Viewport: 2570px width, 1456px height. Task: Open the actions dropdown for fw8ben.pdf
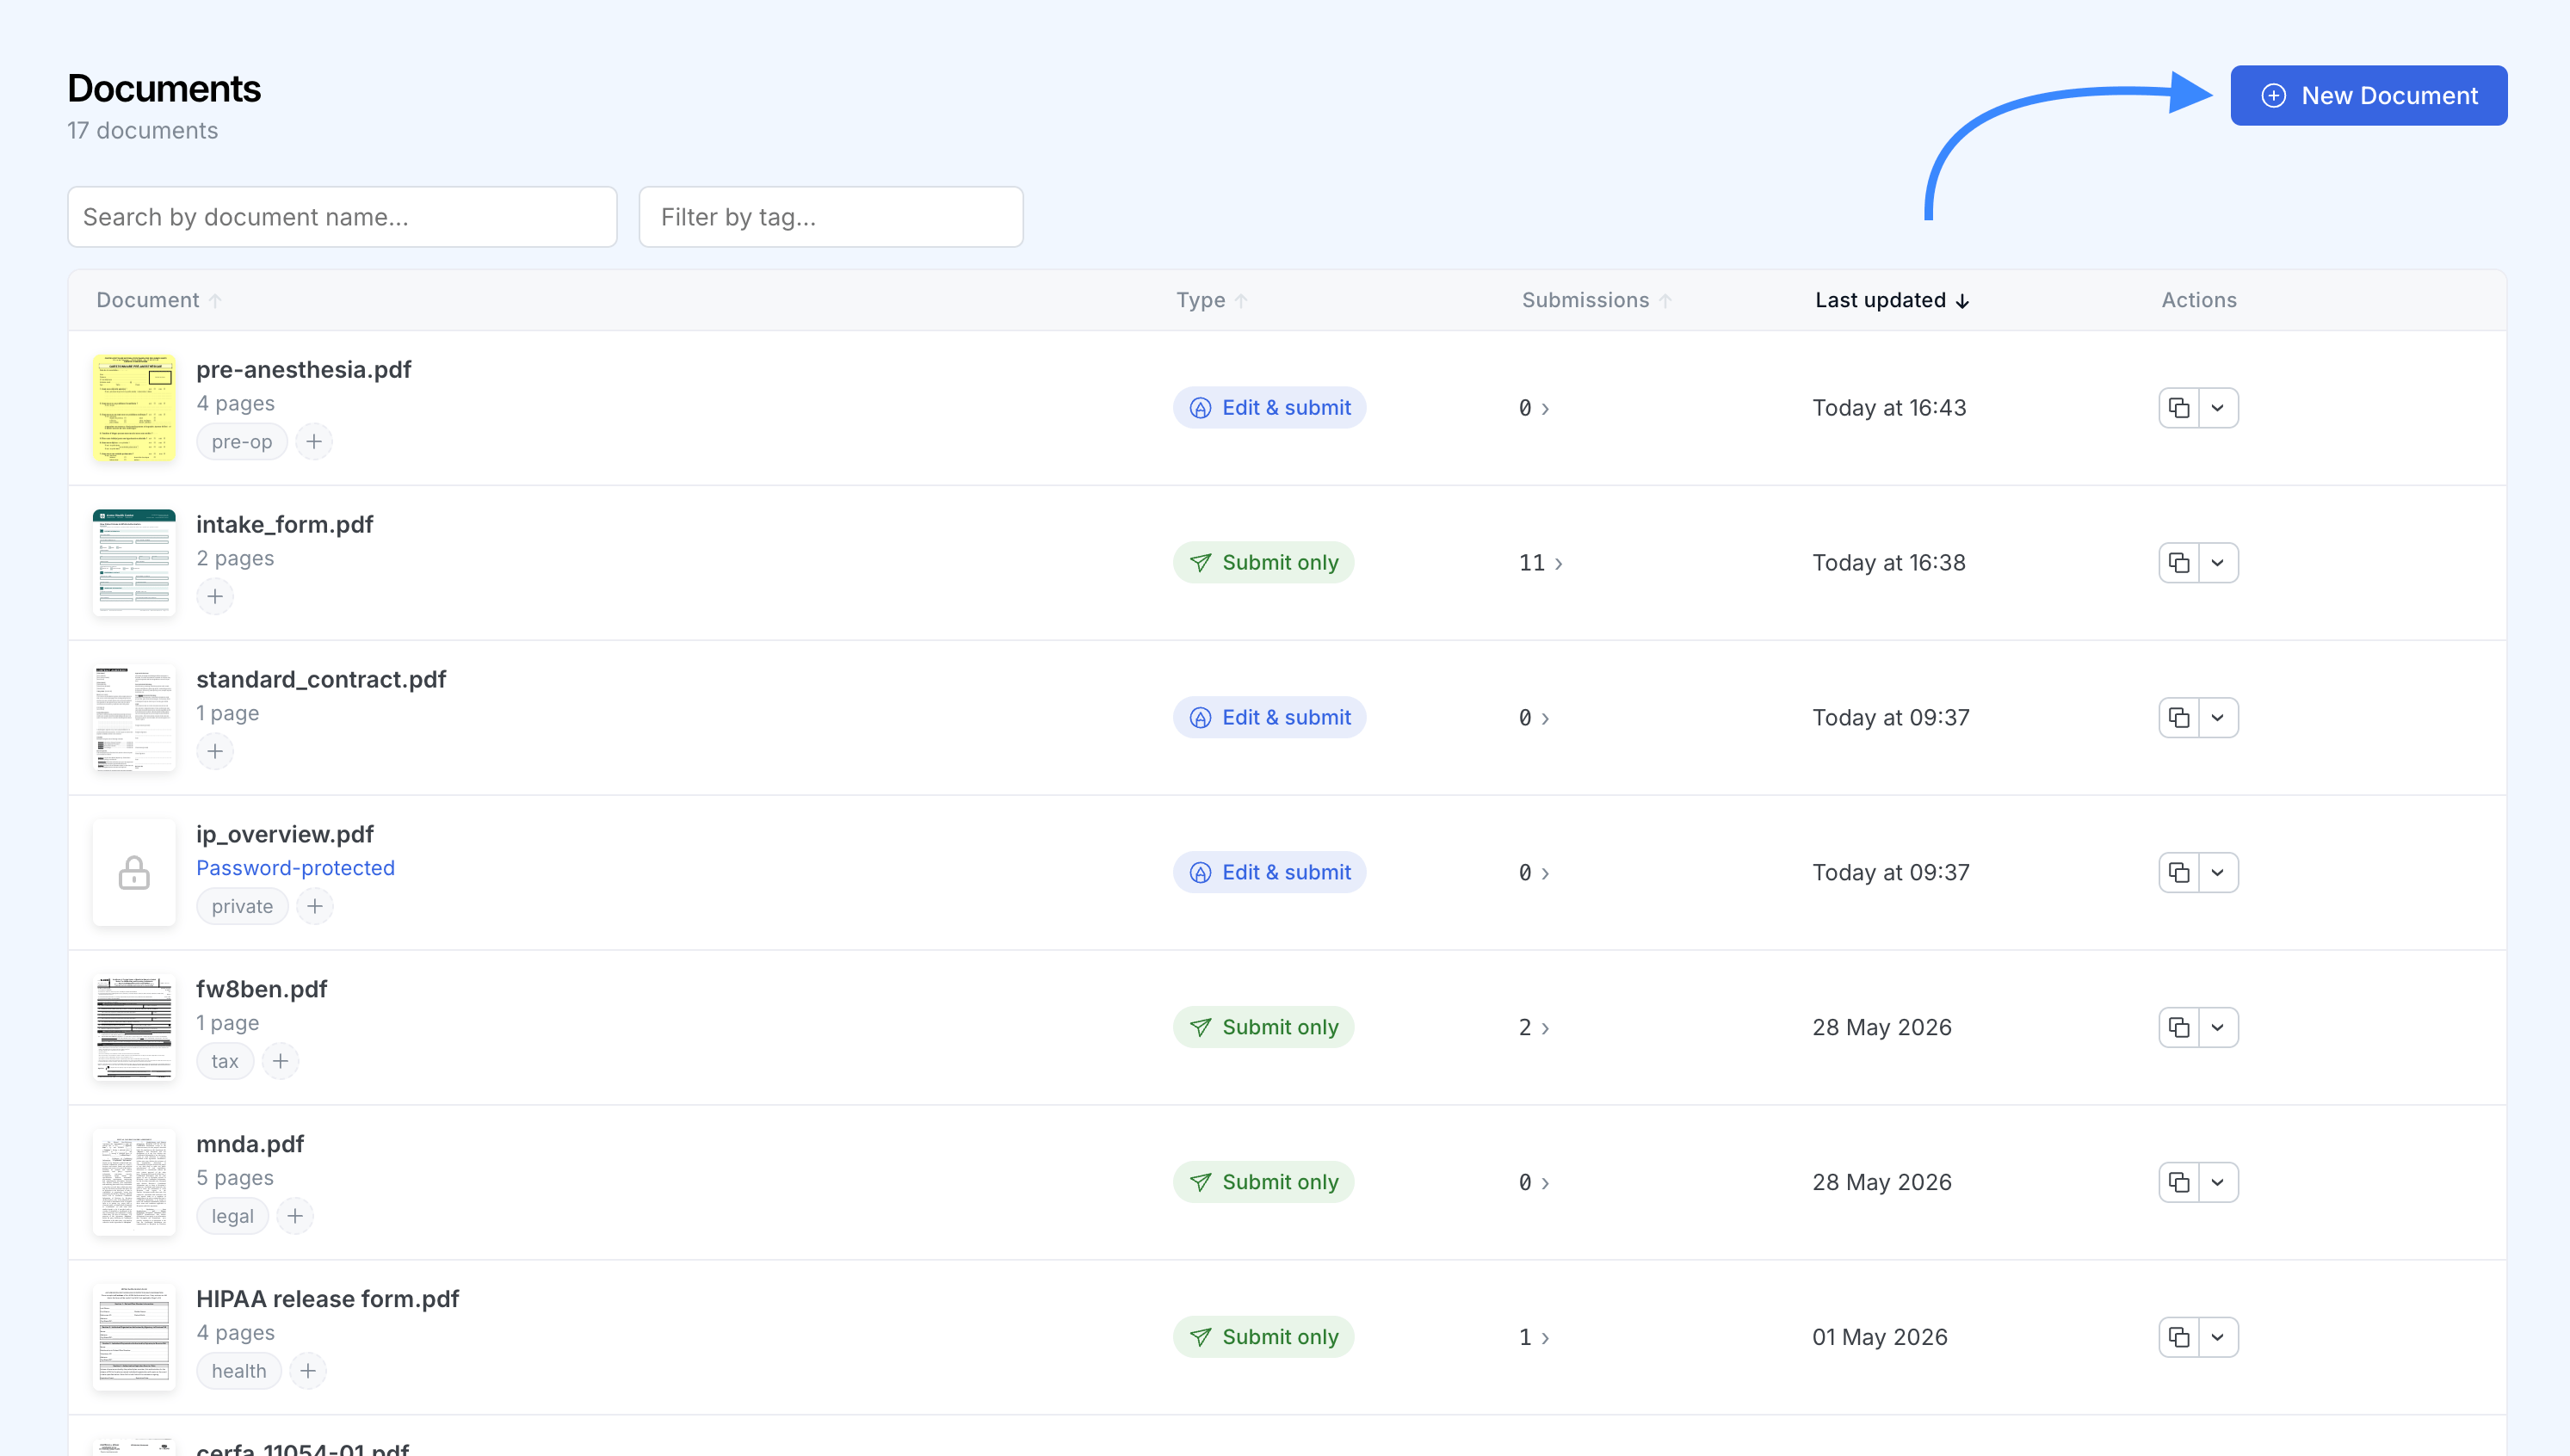click(x=2218, y=1027)
